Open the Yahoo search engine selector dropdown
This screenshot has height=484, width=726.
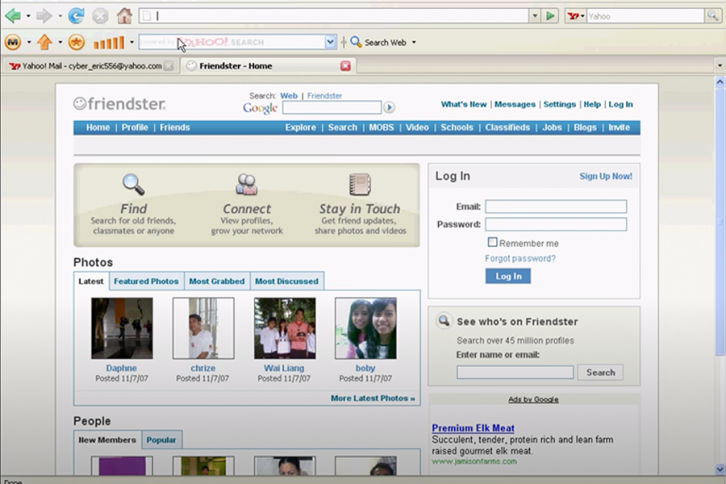click(x=582, y=16)
